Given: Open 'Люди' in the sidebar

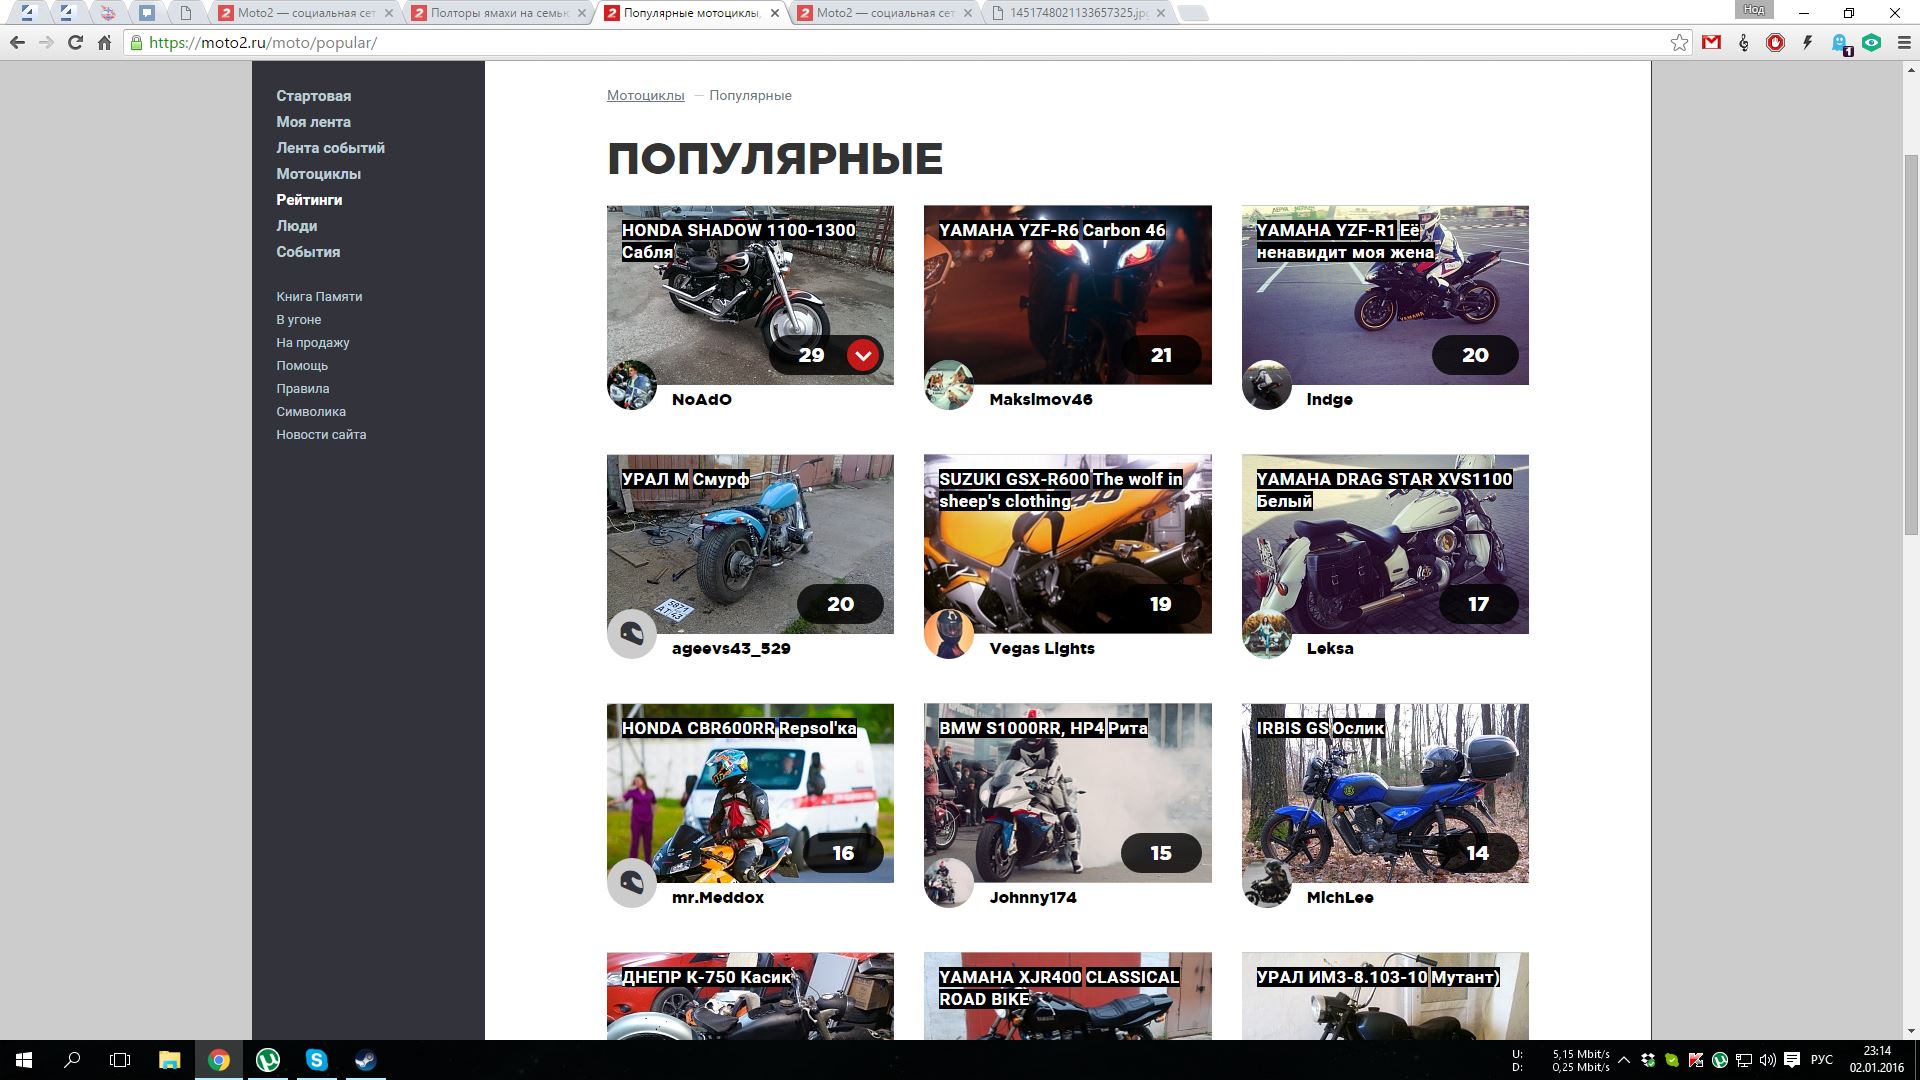Looking at the screenshot, I should (297, 226).
